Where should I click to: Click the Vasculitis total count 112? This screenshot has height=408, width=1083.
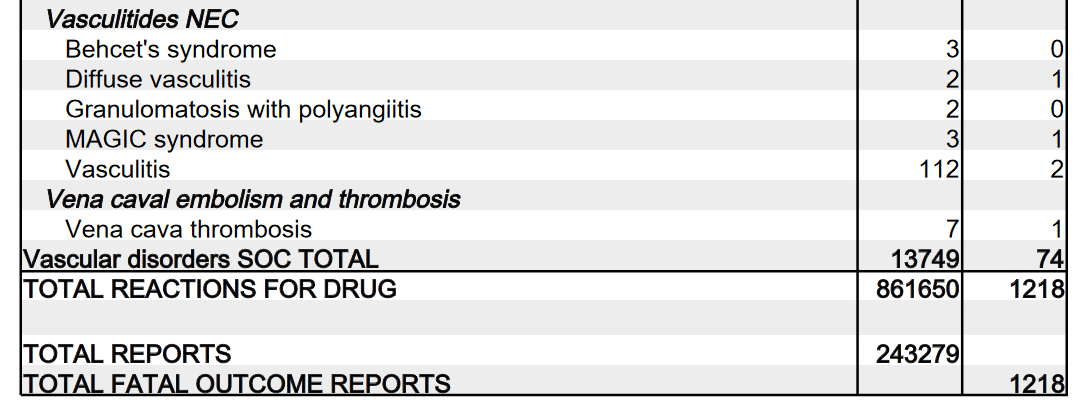pyautogui.click(x=939, y=169)
